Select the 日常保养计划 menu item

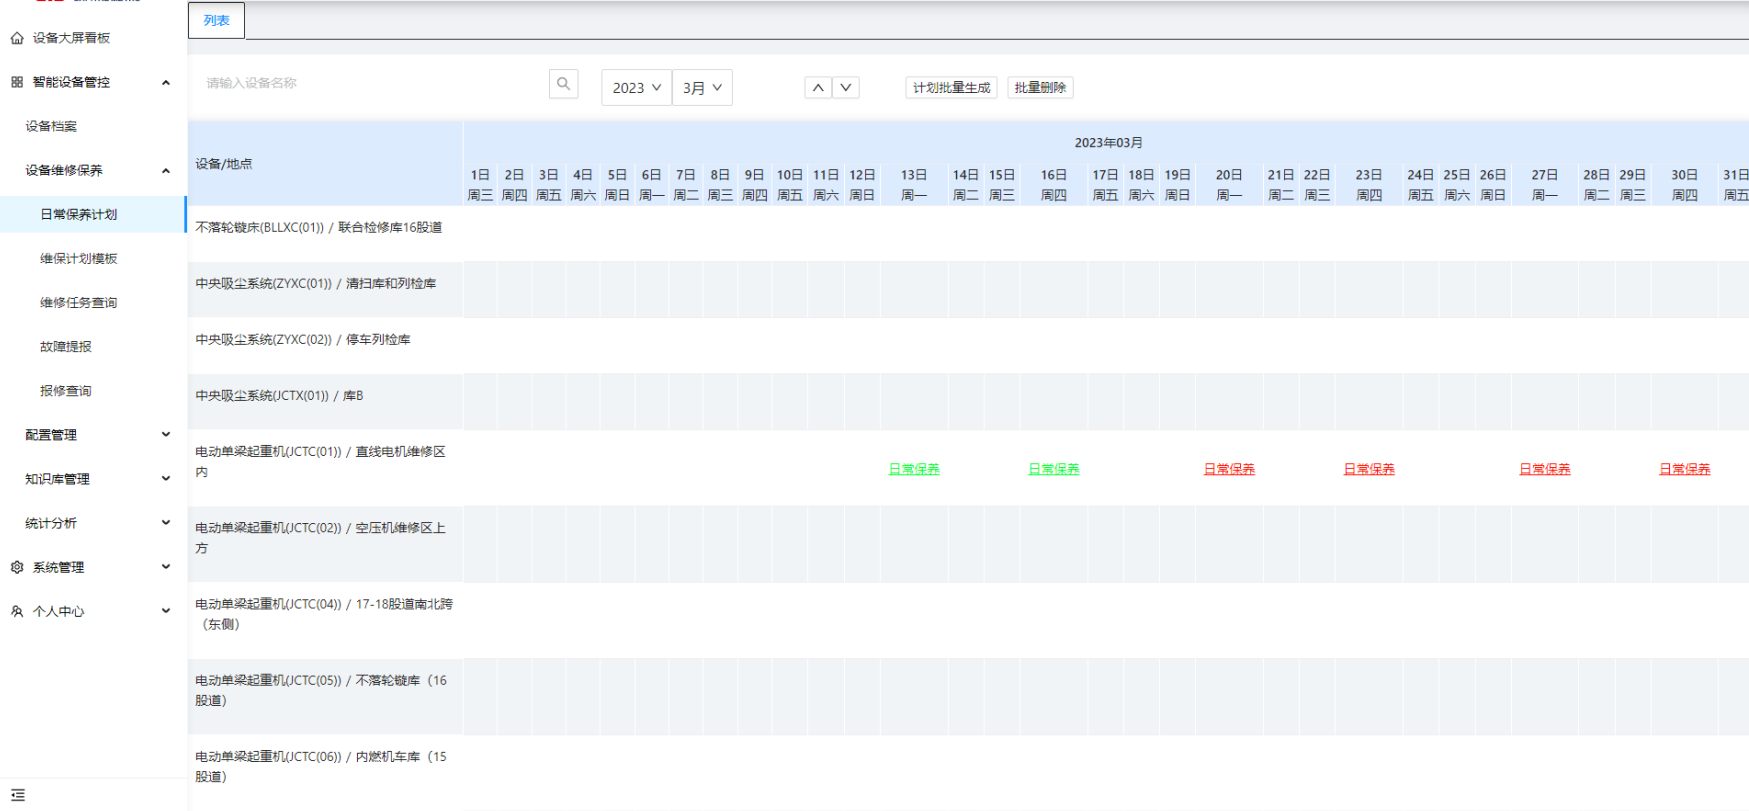(x=93, y=214)
